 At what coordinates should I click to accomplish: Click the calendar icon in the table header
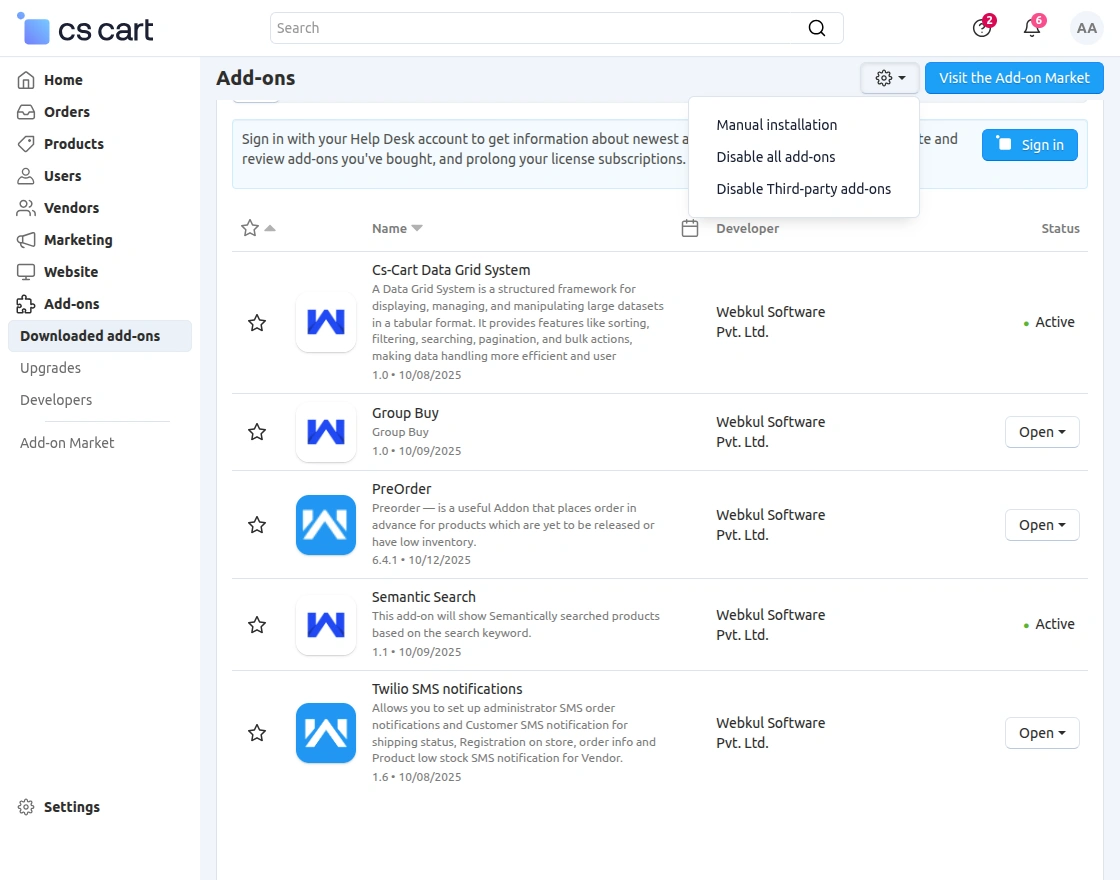pyautogui.click(x=690, y=228)
